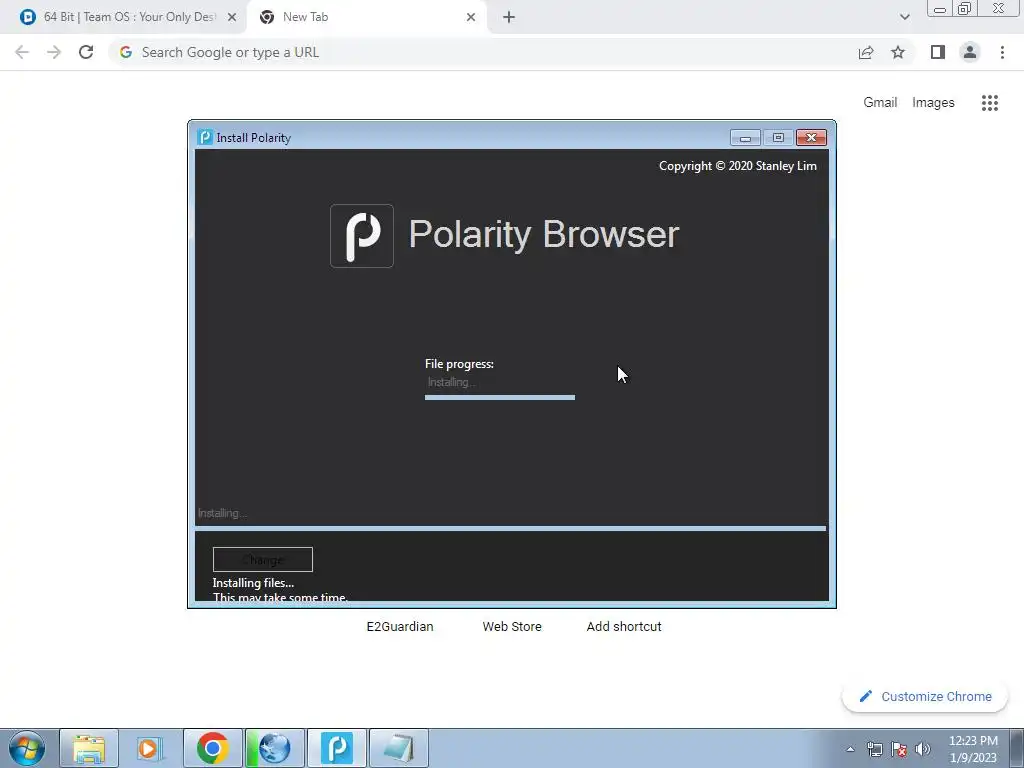Click the Google icon in address bar
The width and height of the screenshot is (1024, 768).
[x=126, y=52]
